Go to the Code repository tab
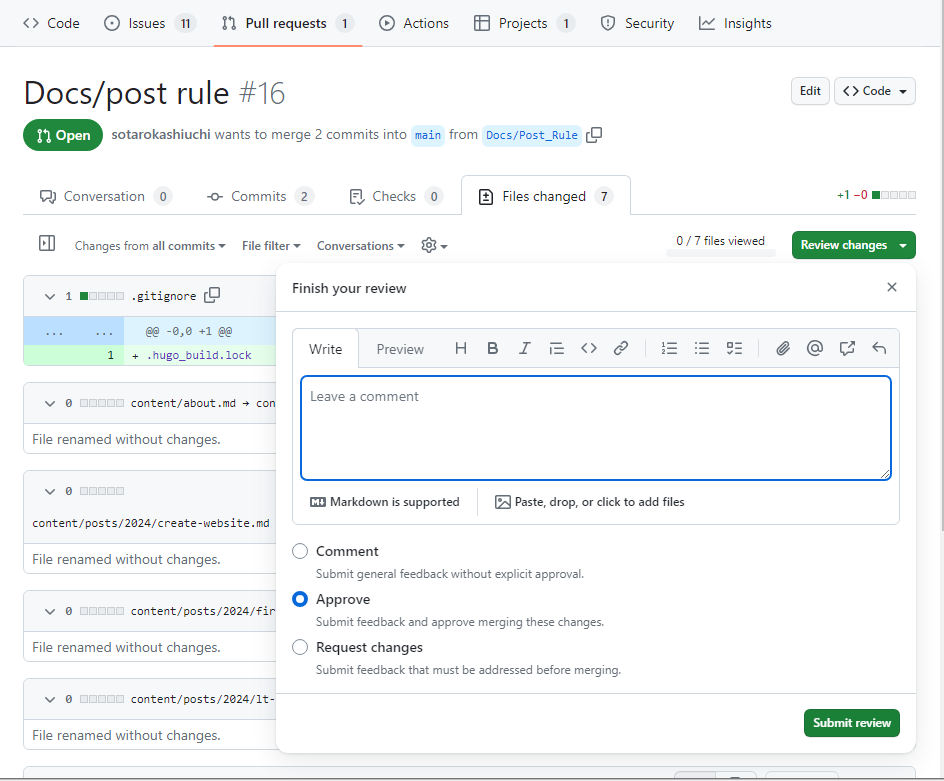 tap(51, 23)
